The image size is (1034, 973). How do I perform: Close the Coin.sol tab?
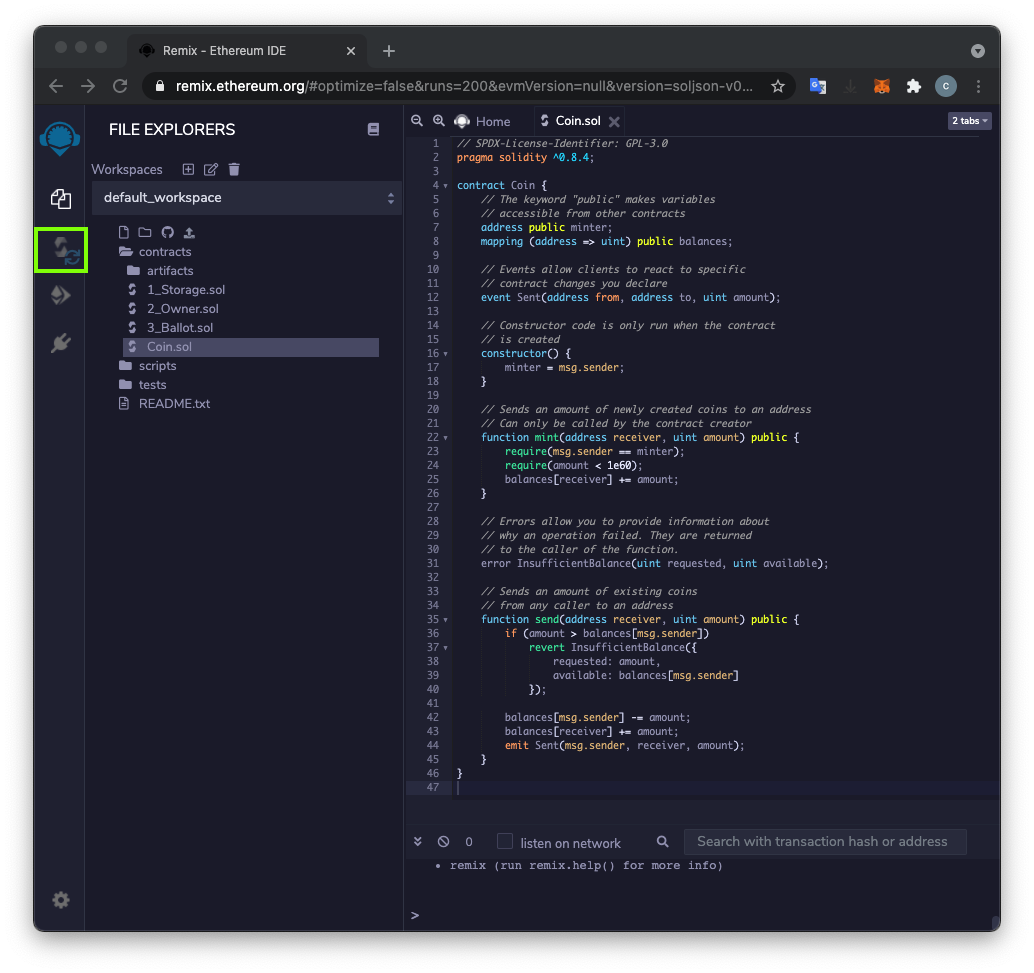click(614, 122)
